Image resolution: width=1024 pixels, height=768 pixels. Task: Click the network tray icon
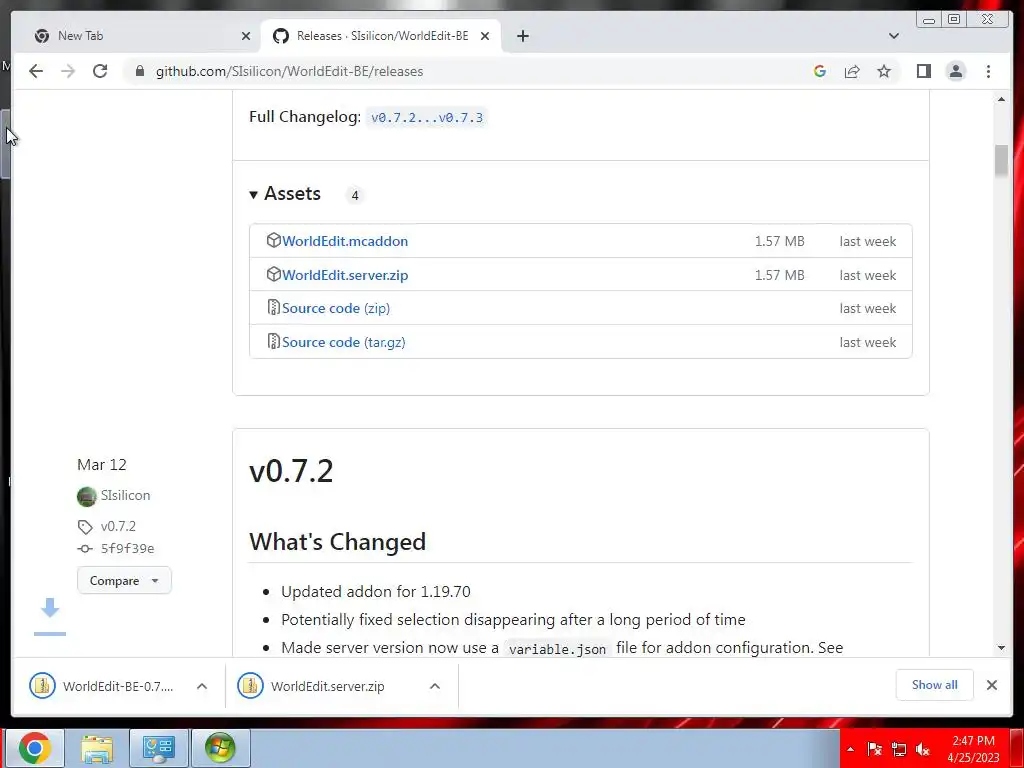899,749
